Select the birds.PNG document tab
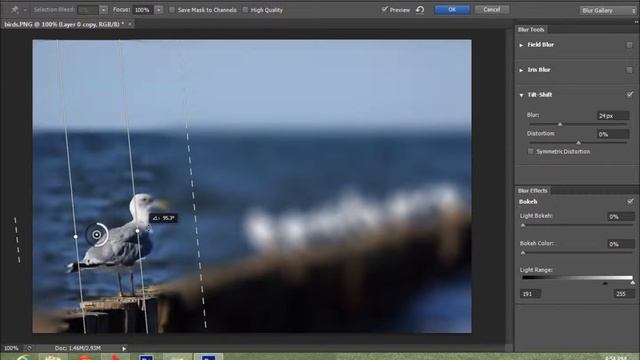This screenshot has width=640, height=360. [x=64, y=24]
